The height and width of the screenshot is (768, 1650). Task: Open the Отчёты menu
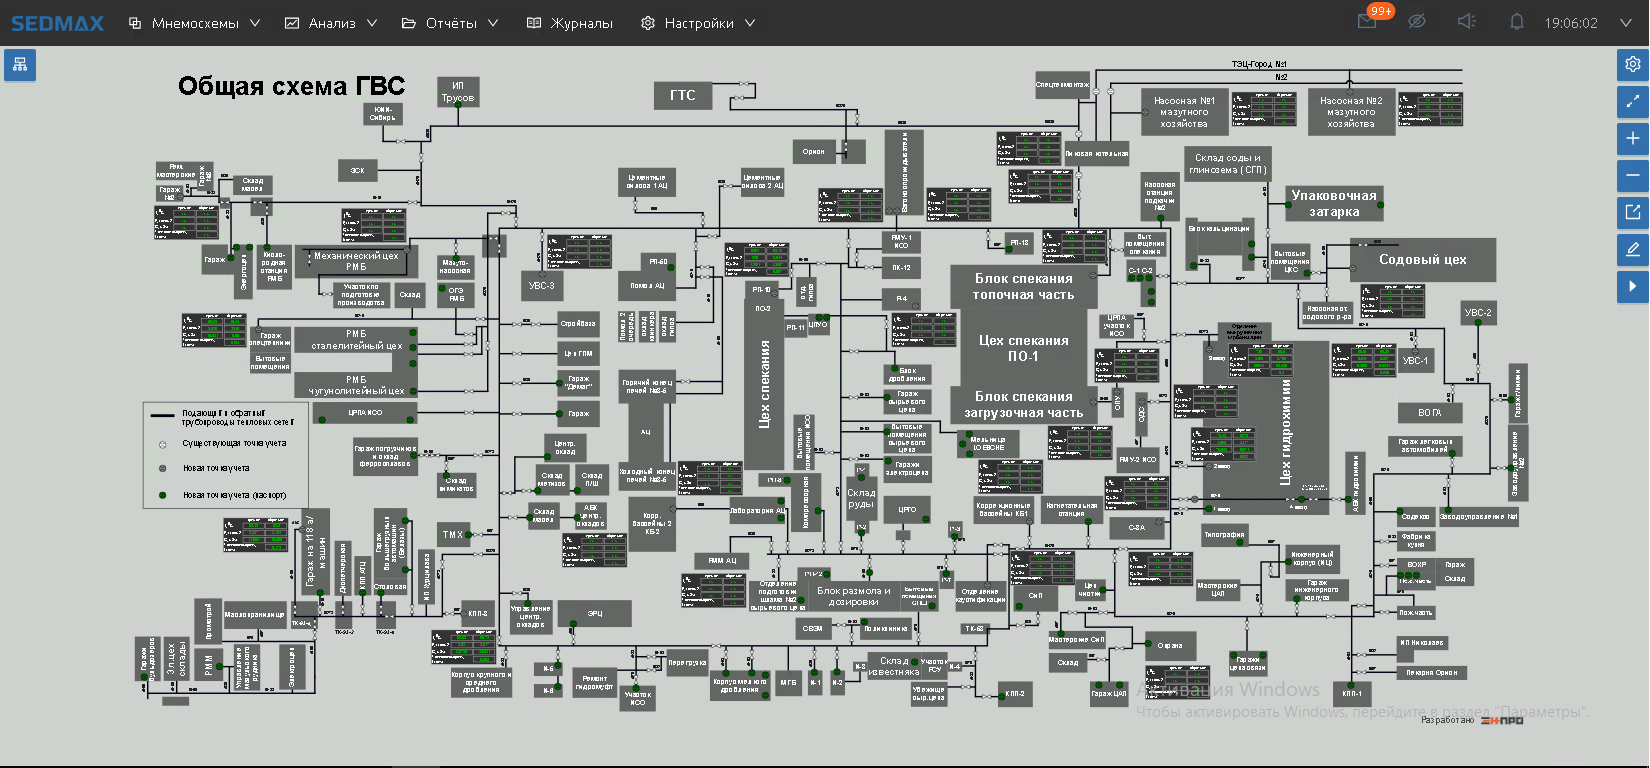coord(450,23)
